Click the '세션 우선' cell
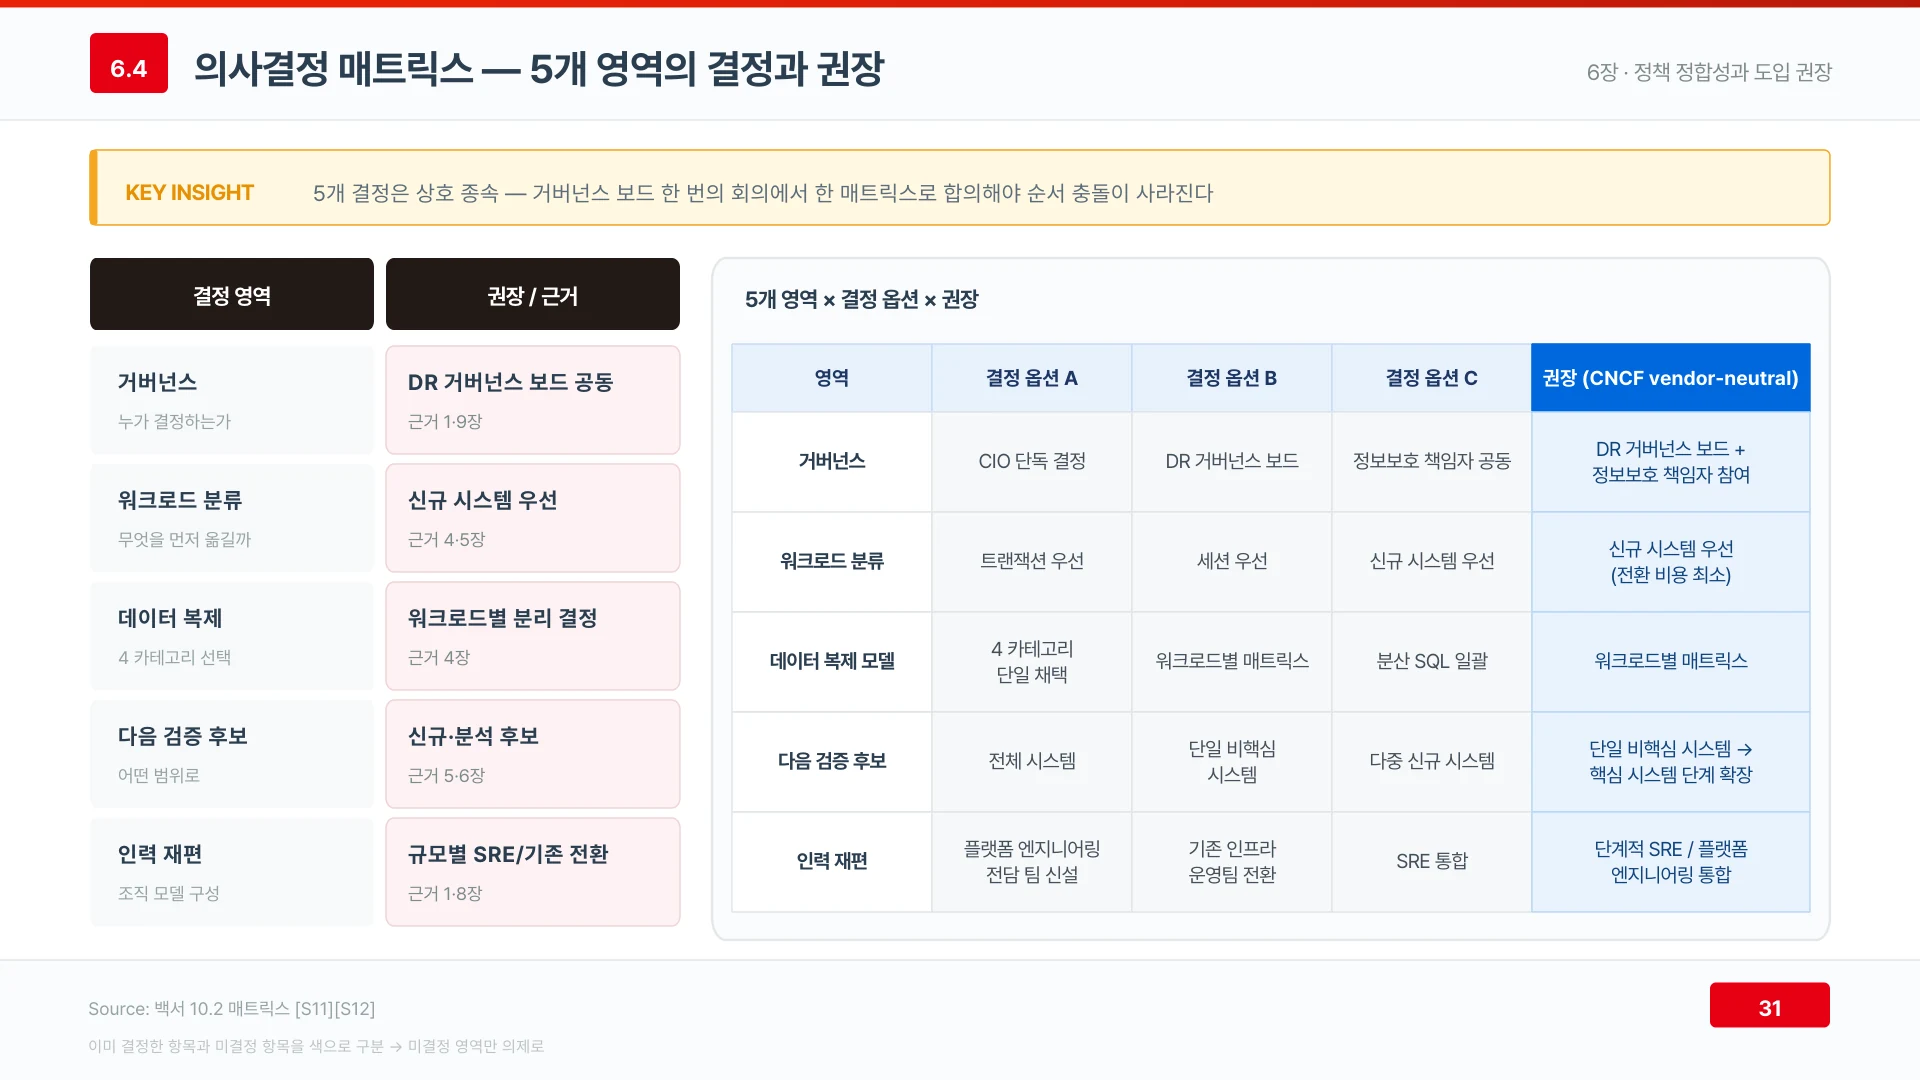Viewport: 1920px width, 1080px height. point(1232,562)
